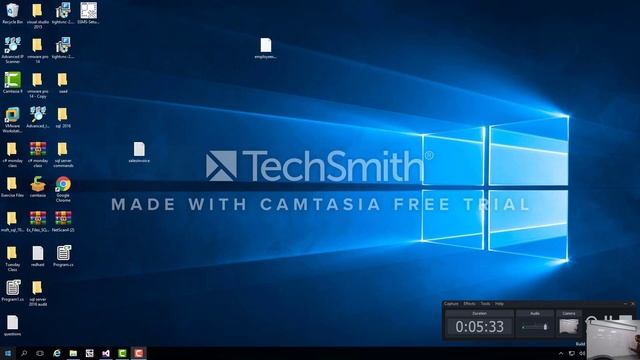Click the Camera preview thumbnail in recorder
Image resolution: width=640 pixels, height=360 pixels.
[x=569, y=327]
